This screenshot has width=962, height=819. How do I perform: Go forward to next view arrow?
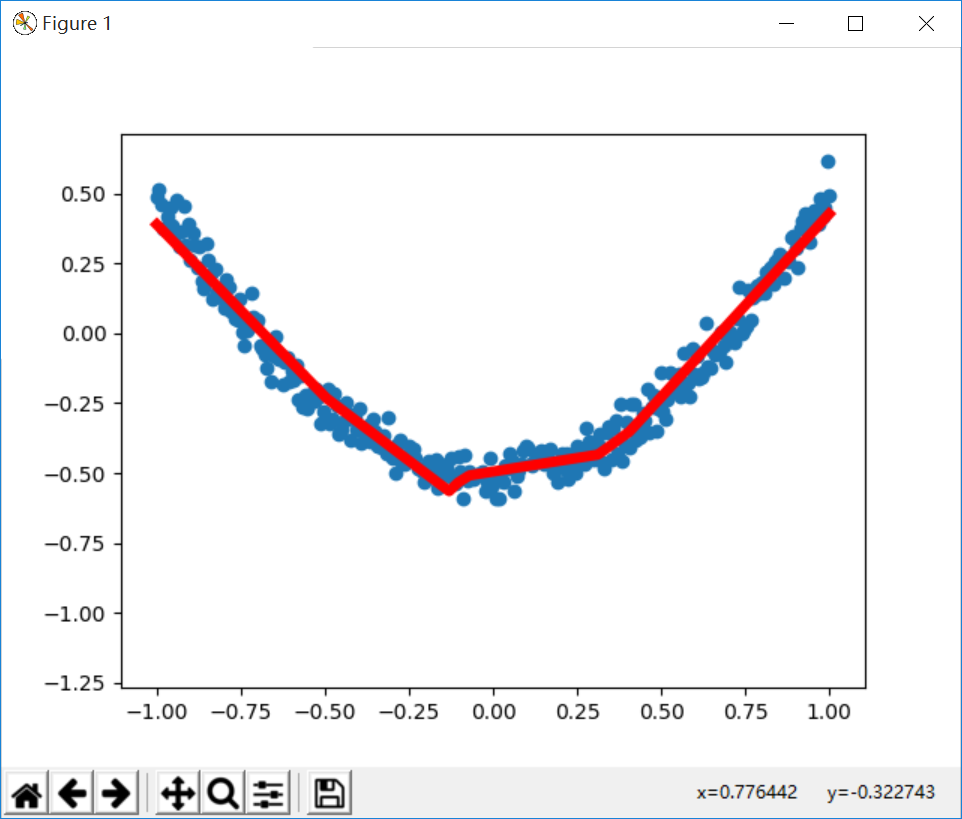click(116, 793)
